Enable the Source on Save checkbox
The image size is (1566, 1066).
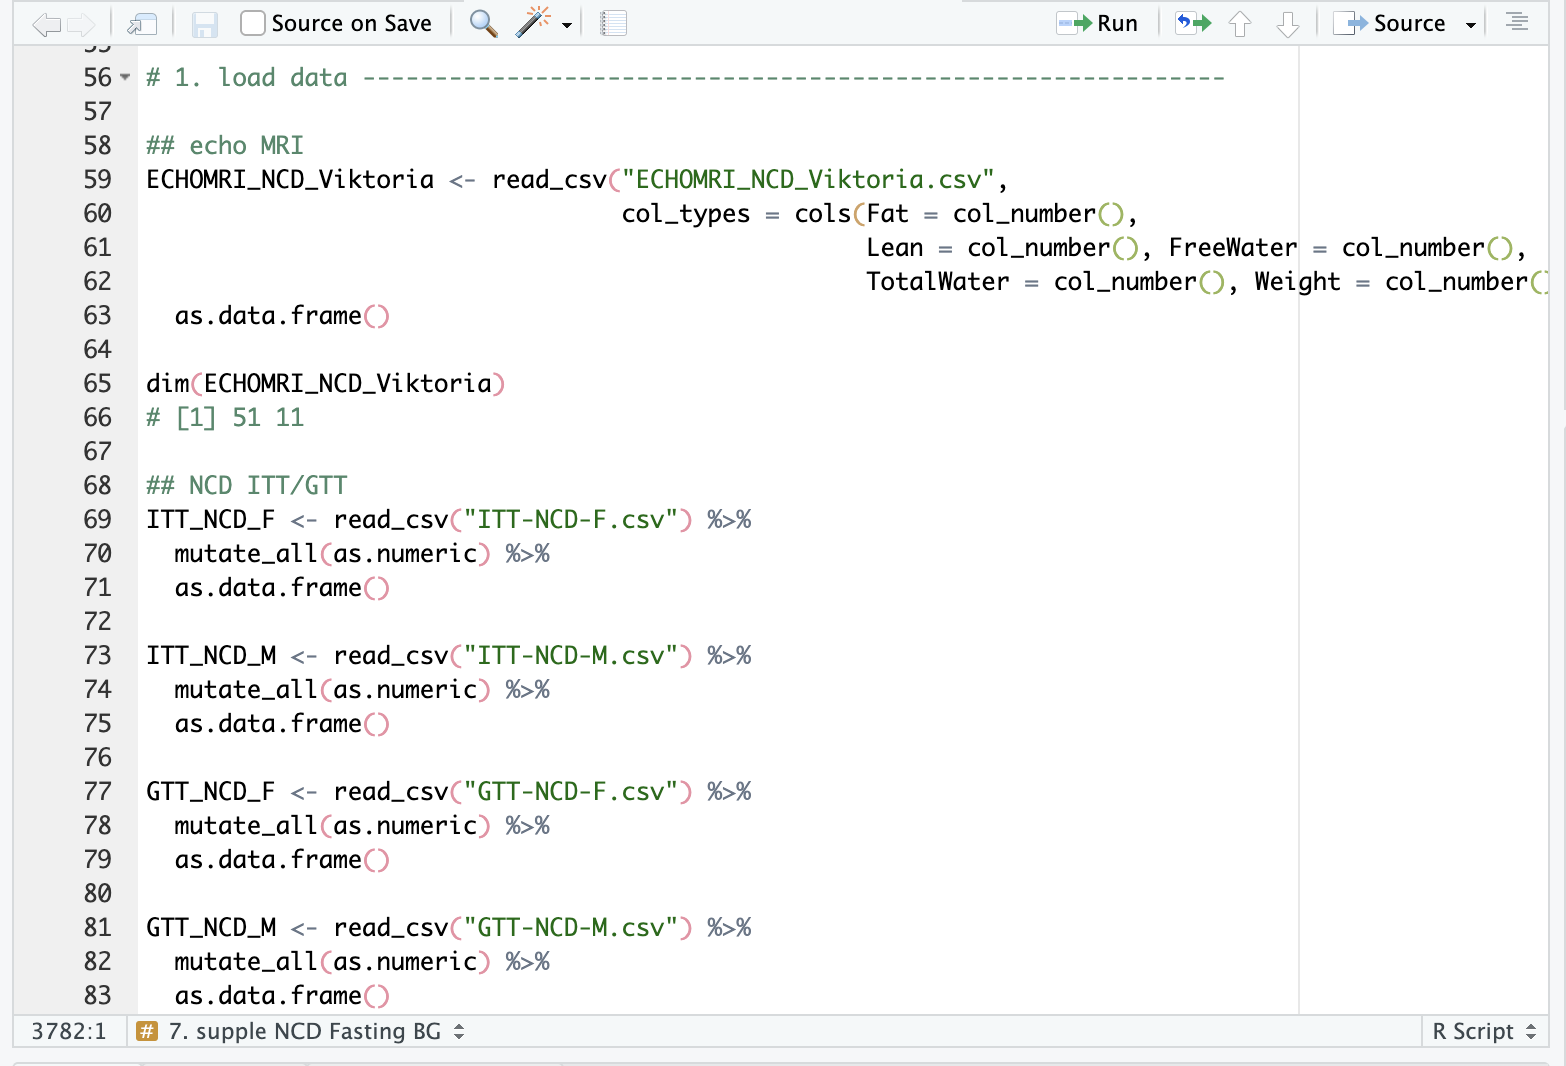[253, 23]
